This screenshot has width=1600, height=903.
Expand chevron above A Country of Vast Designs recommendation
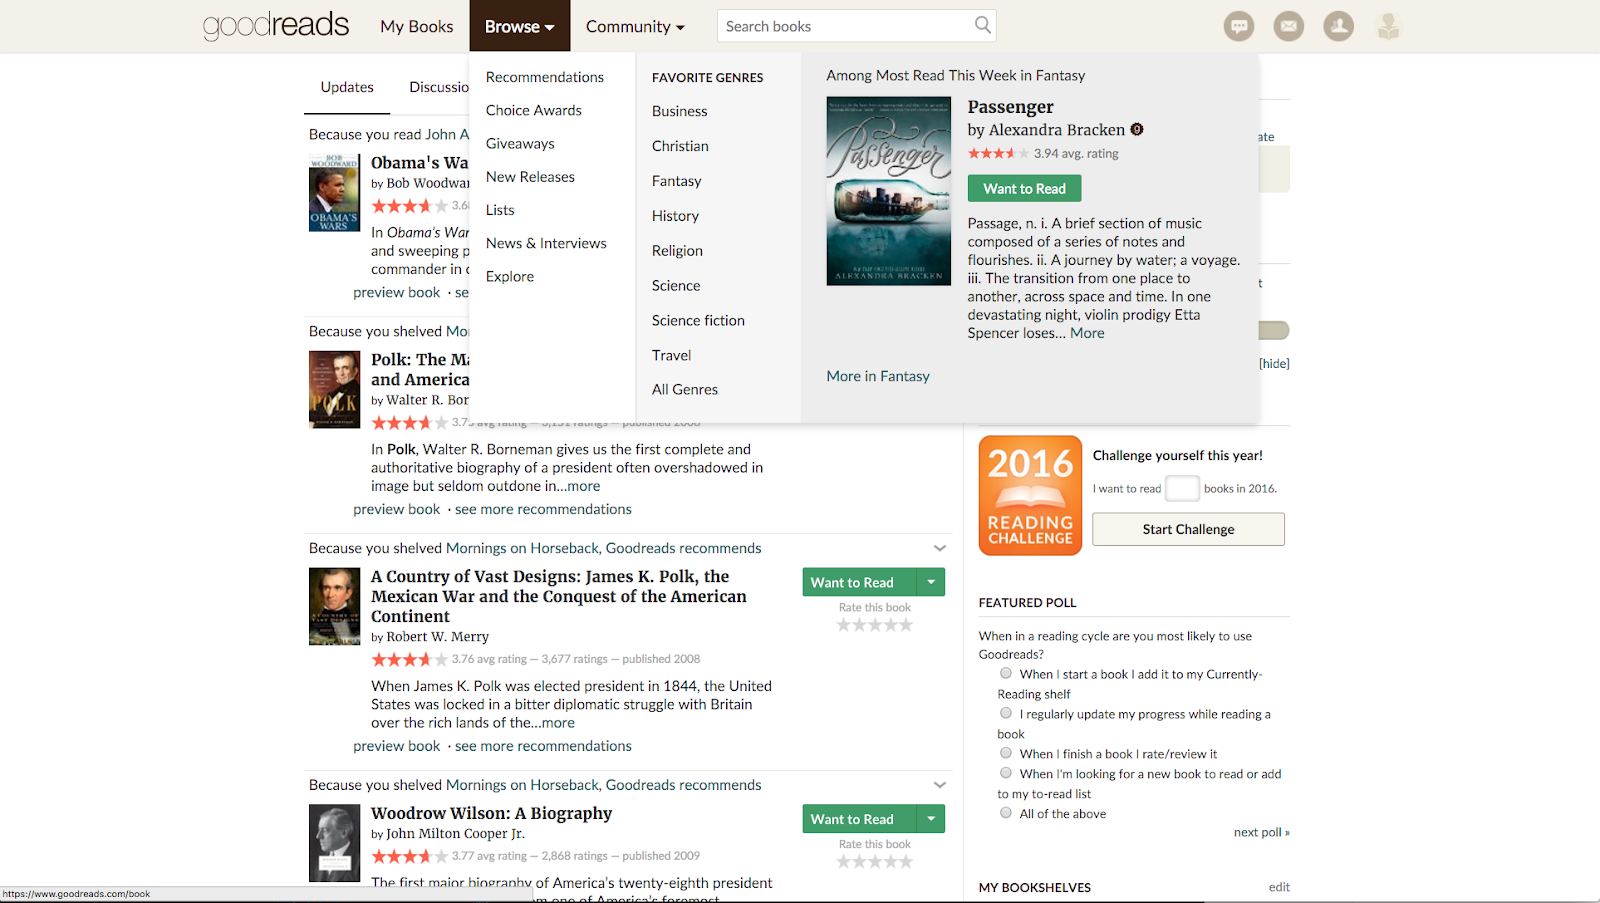click(940, 548)
